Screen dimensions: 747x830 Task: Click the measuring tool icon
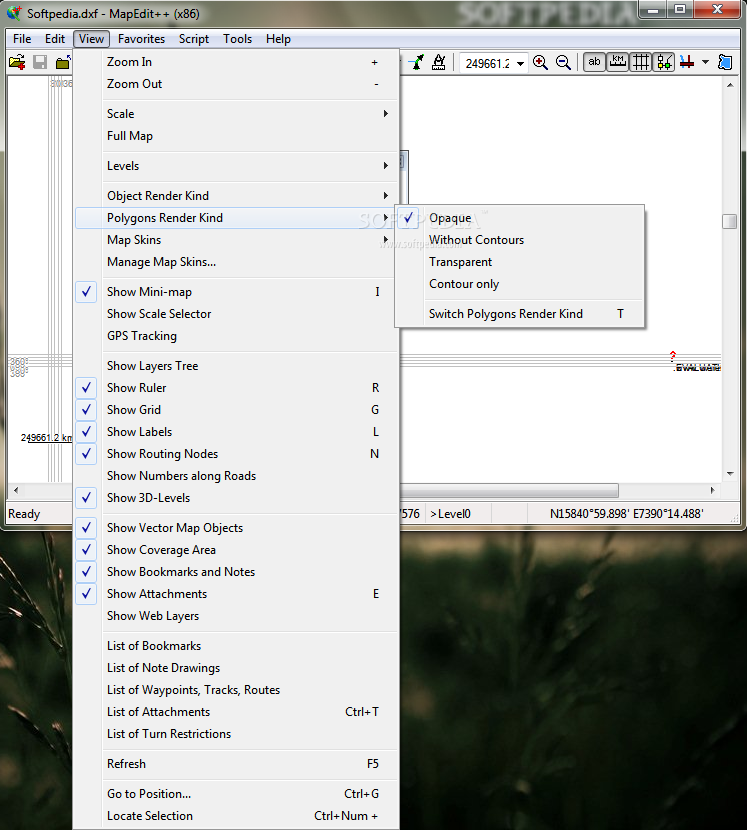point(439,62)
